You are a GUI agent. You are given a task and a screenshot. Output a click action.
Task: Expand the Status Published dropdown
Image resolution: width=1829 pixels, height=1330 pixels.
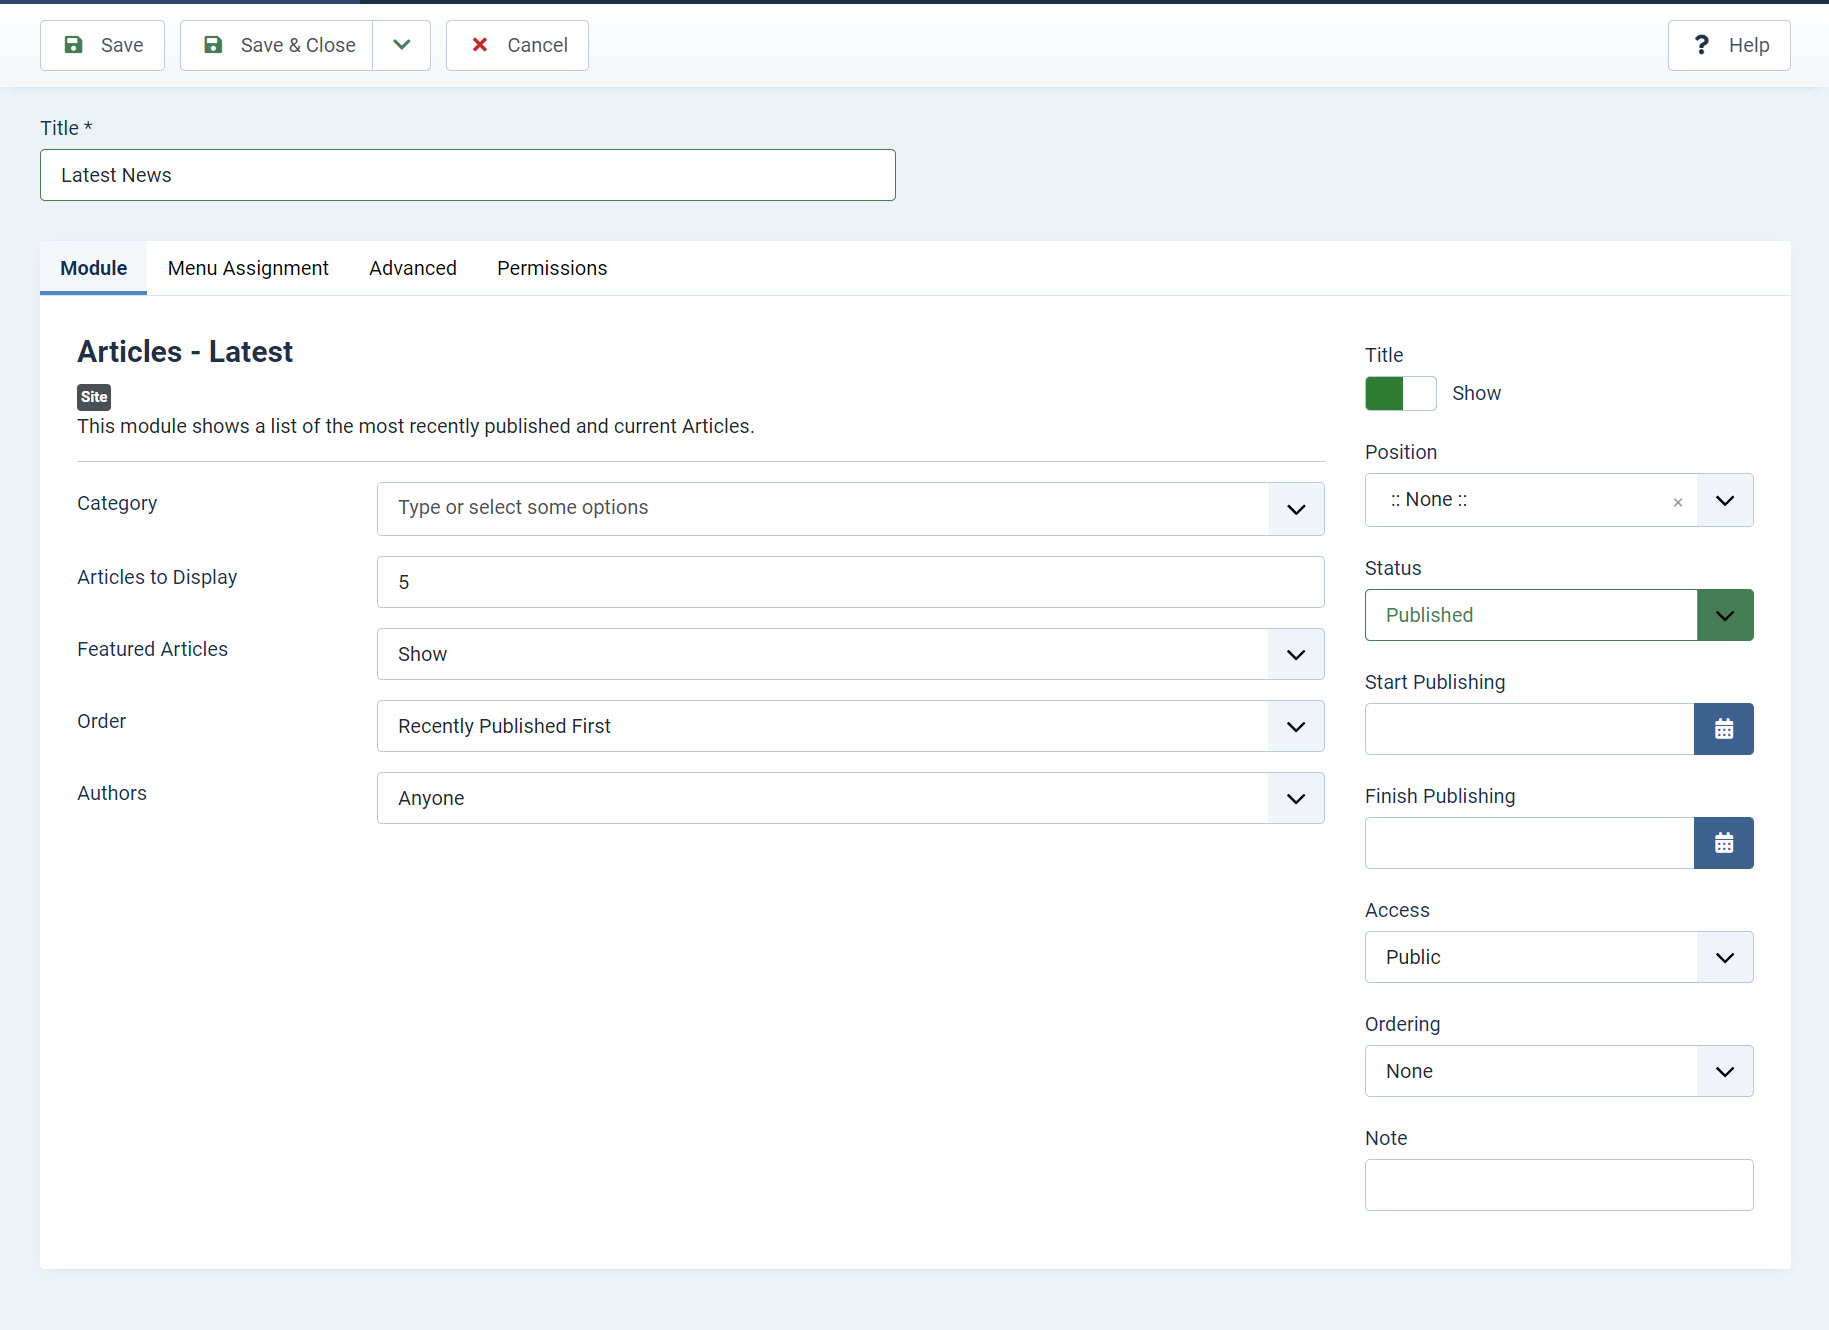pos(1724,615)
